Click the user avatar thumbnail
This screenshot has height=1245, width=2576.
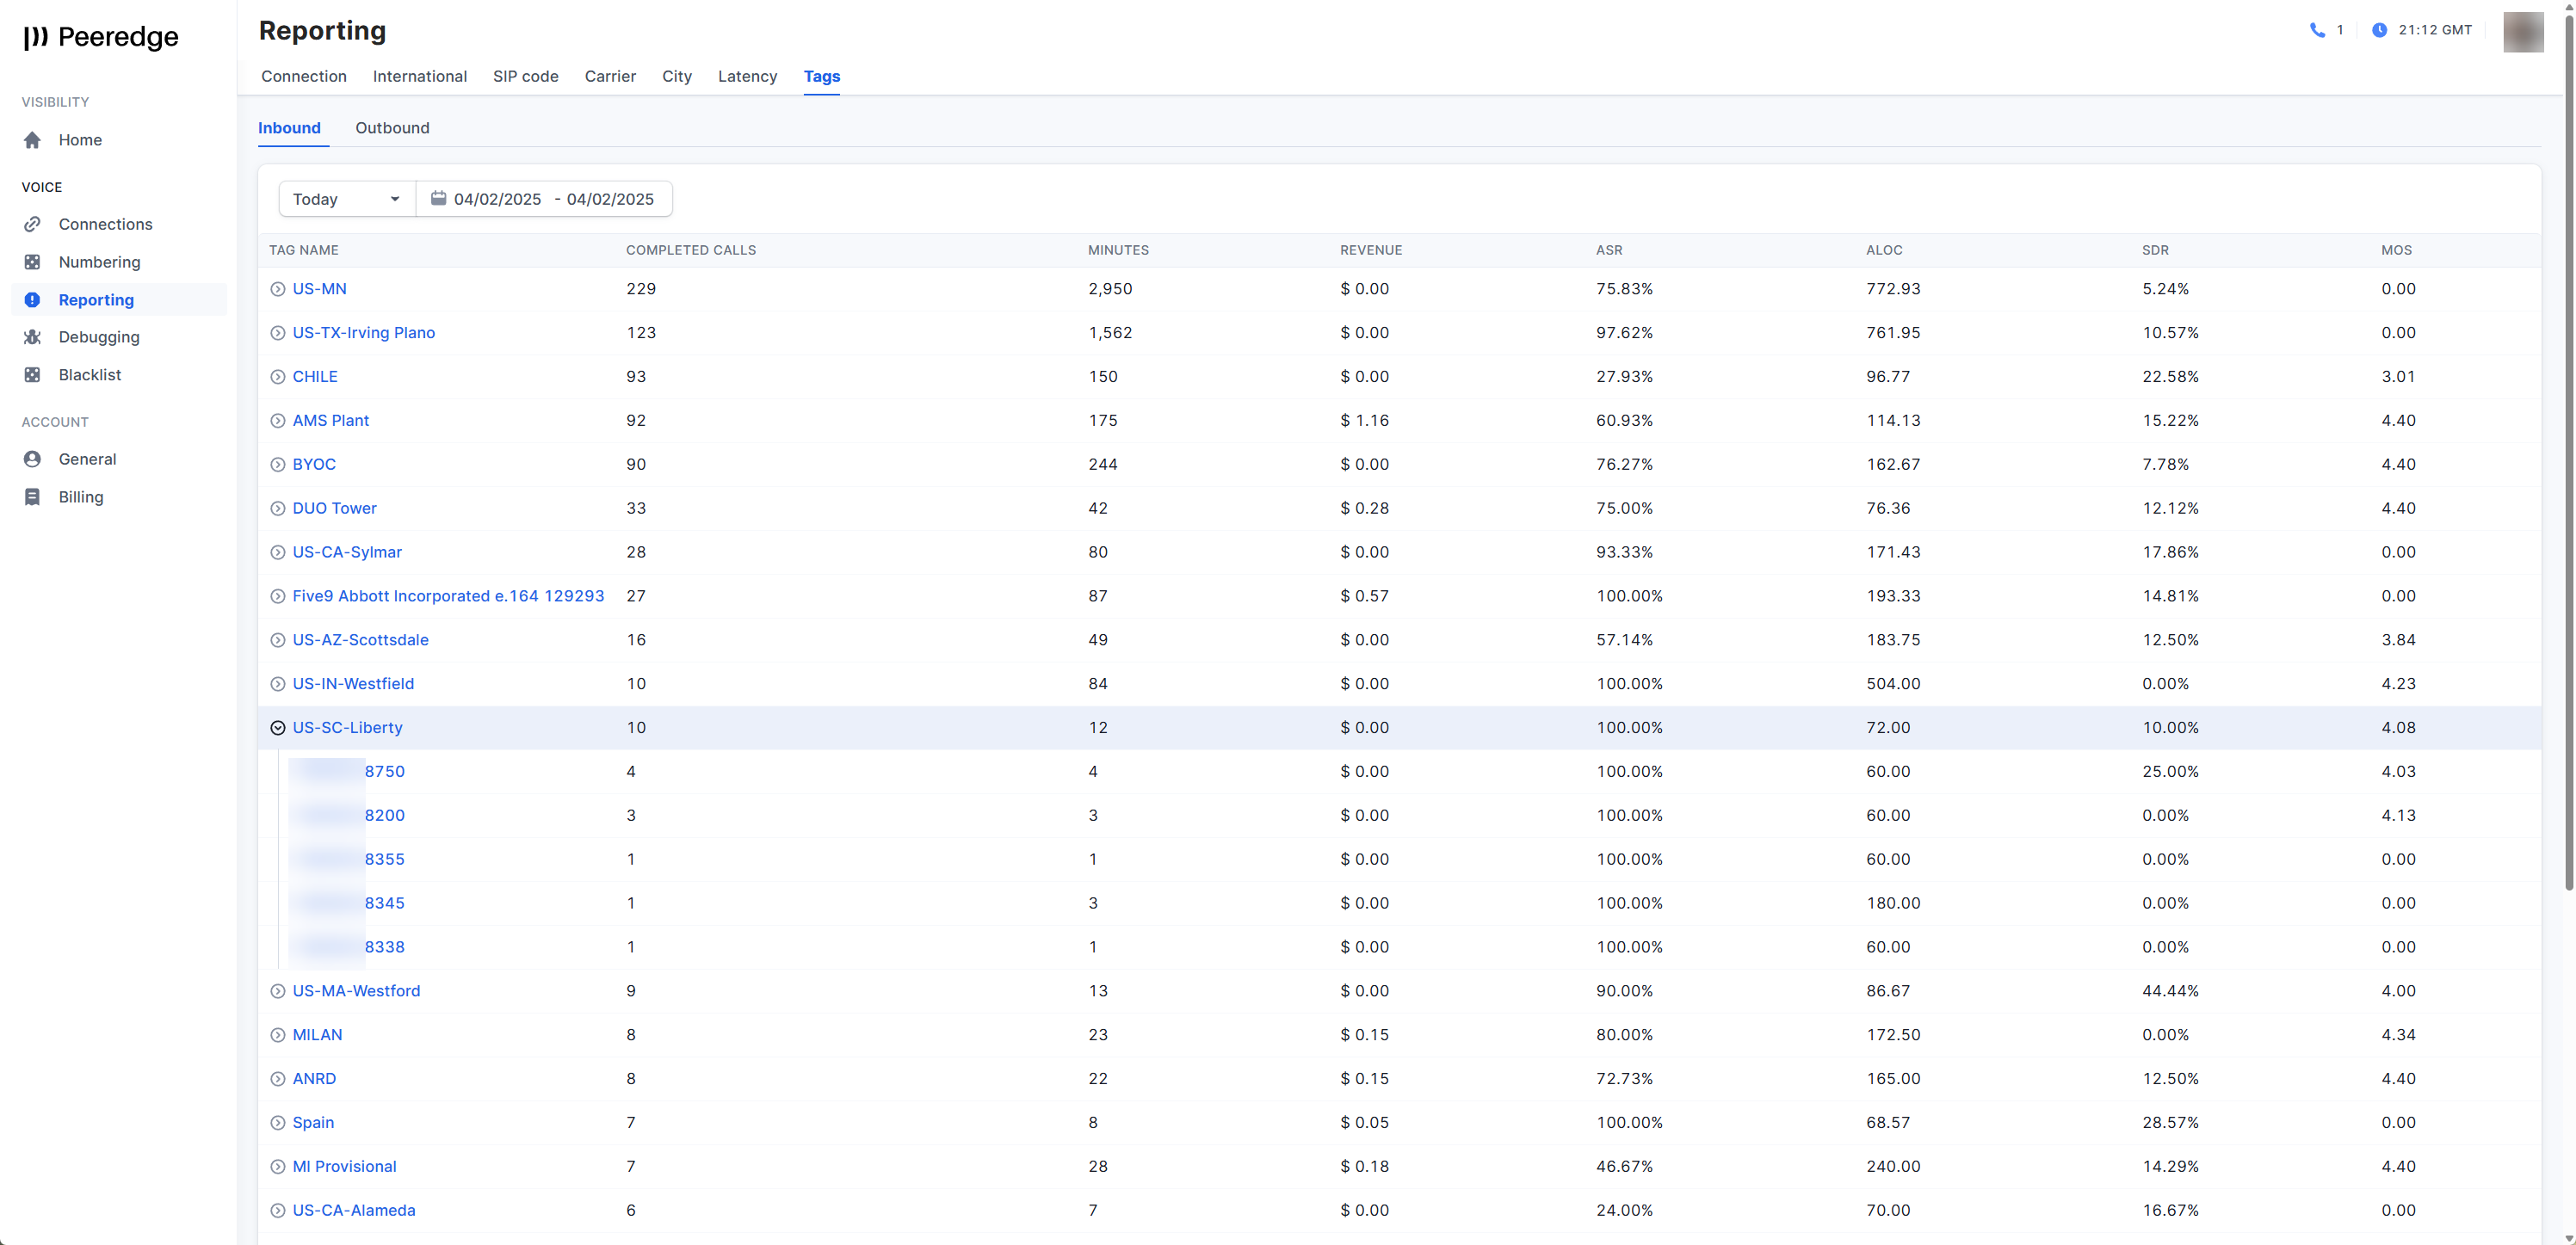coord(2522,32)
